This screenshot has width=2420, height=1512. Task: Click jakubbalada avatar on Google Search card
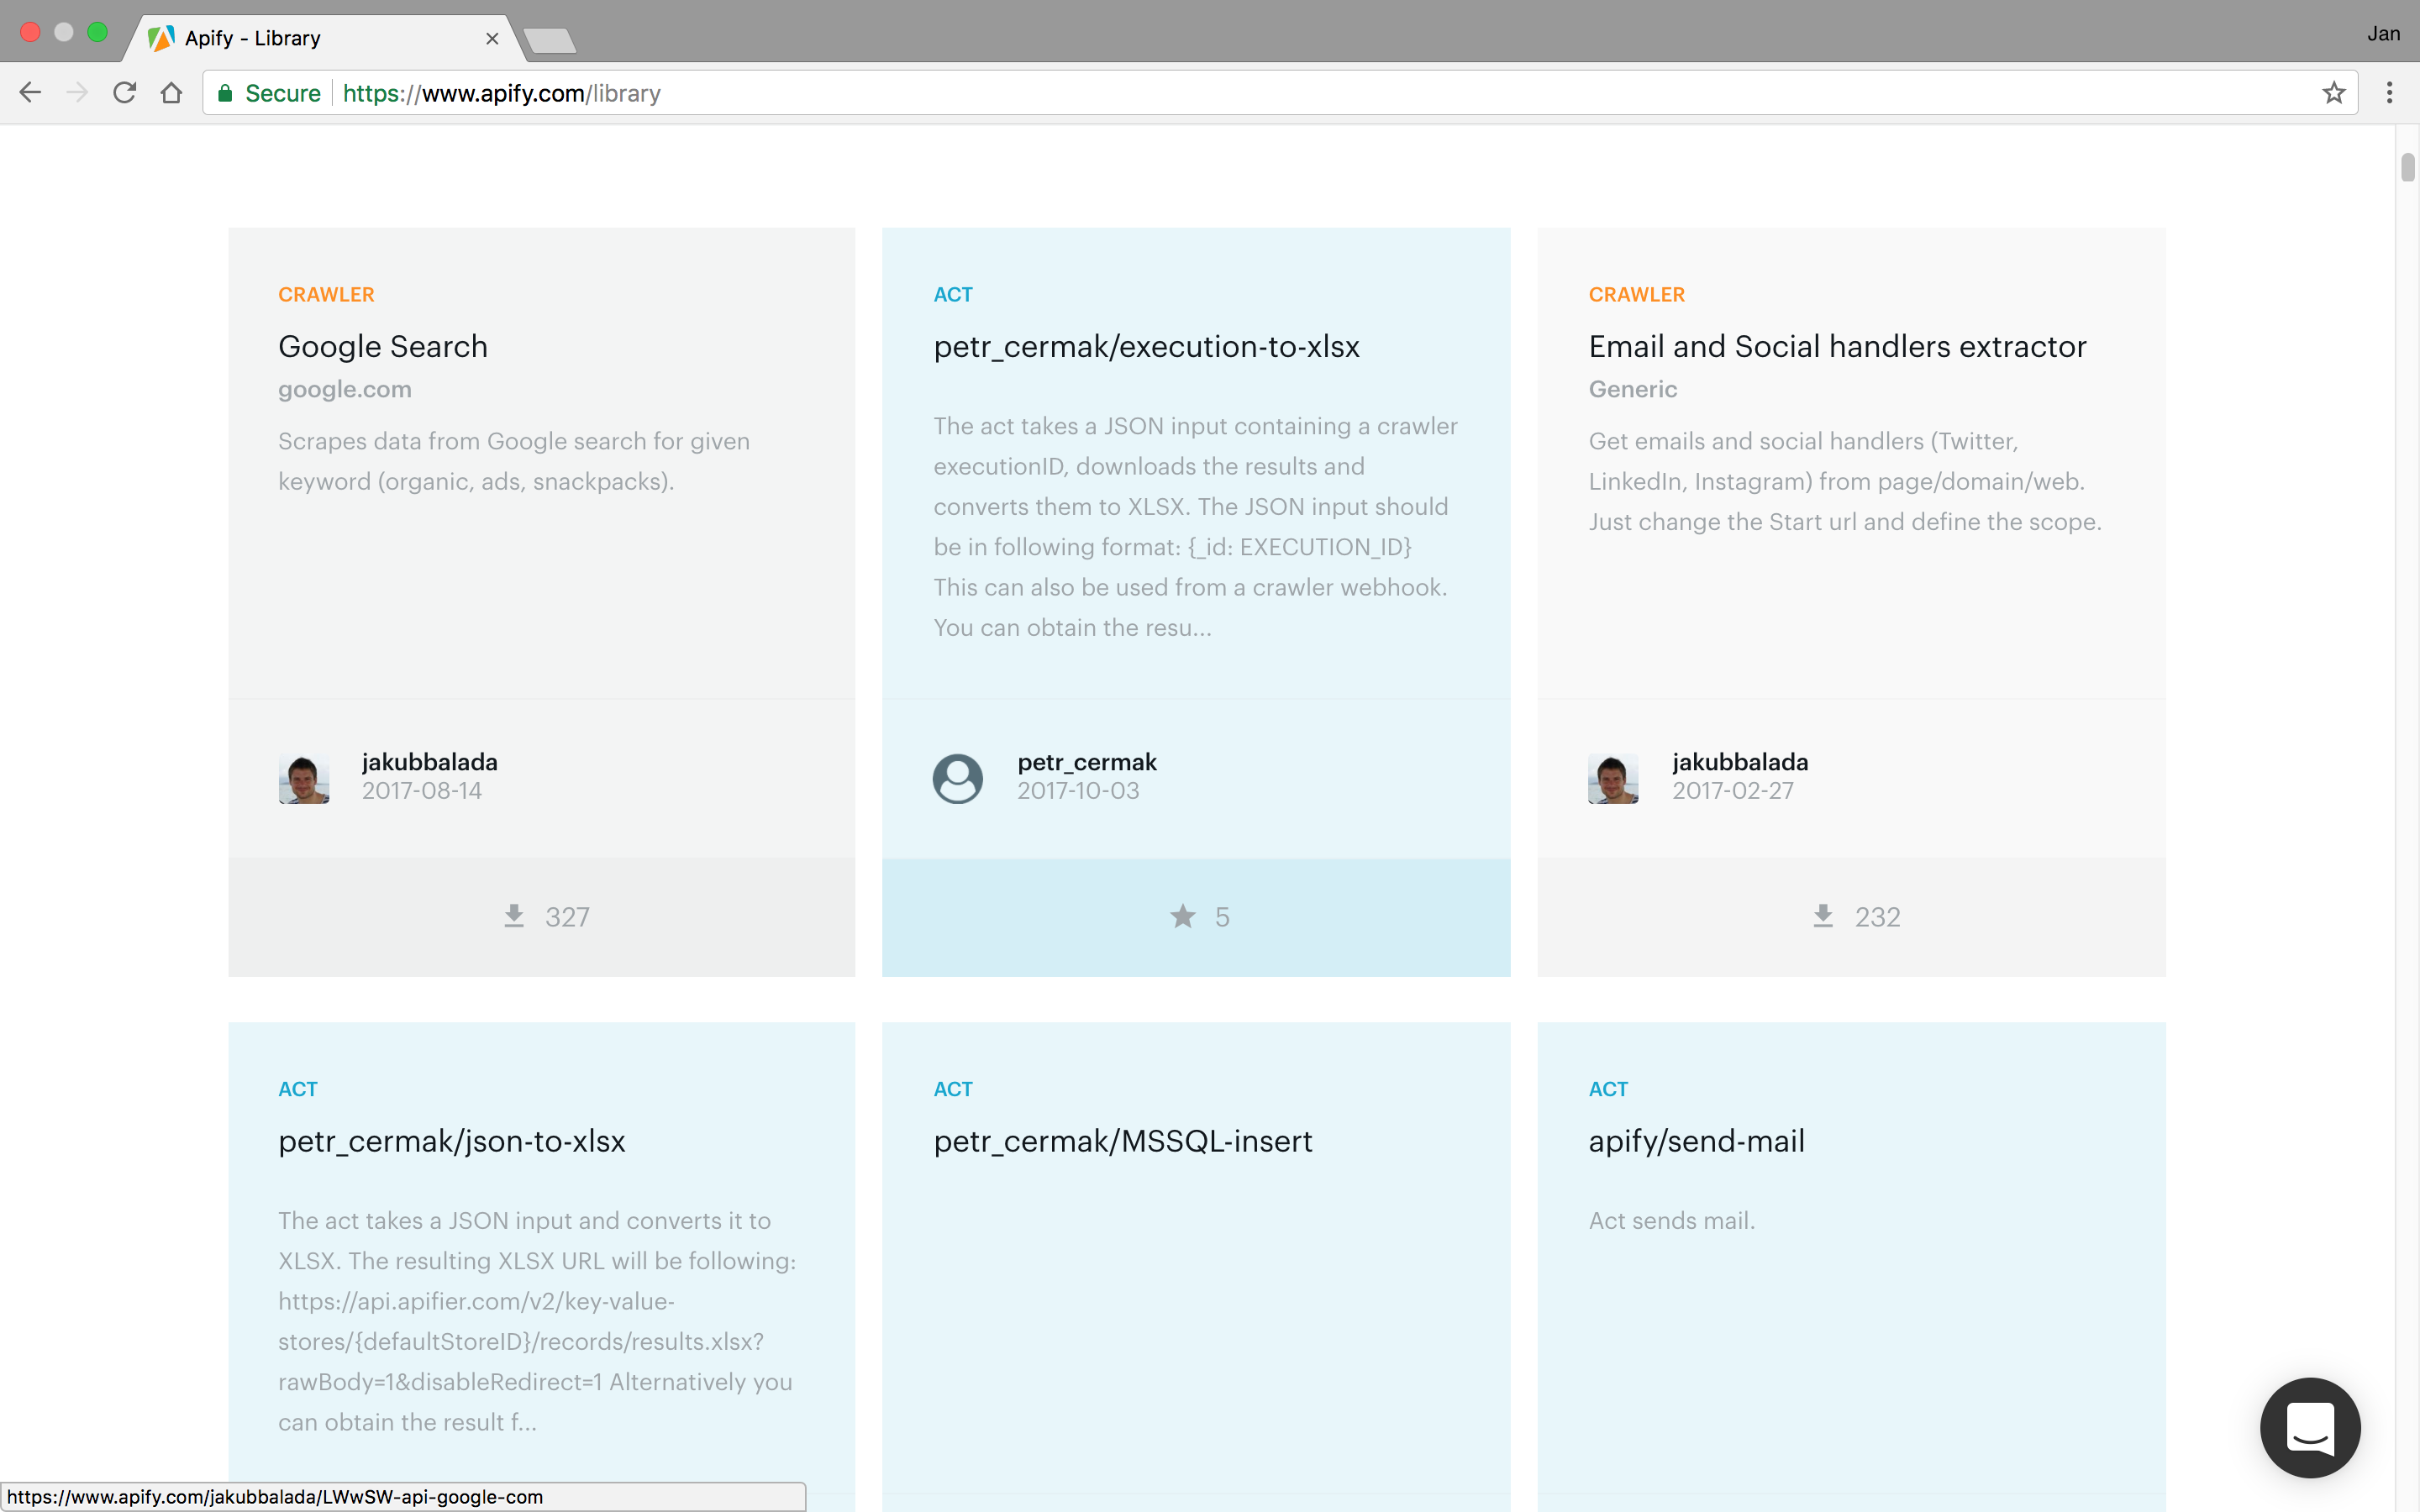click(304, 778)
